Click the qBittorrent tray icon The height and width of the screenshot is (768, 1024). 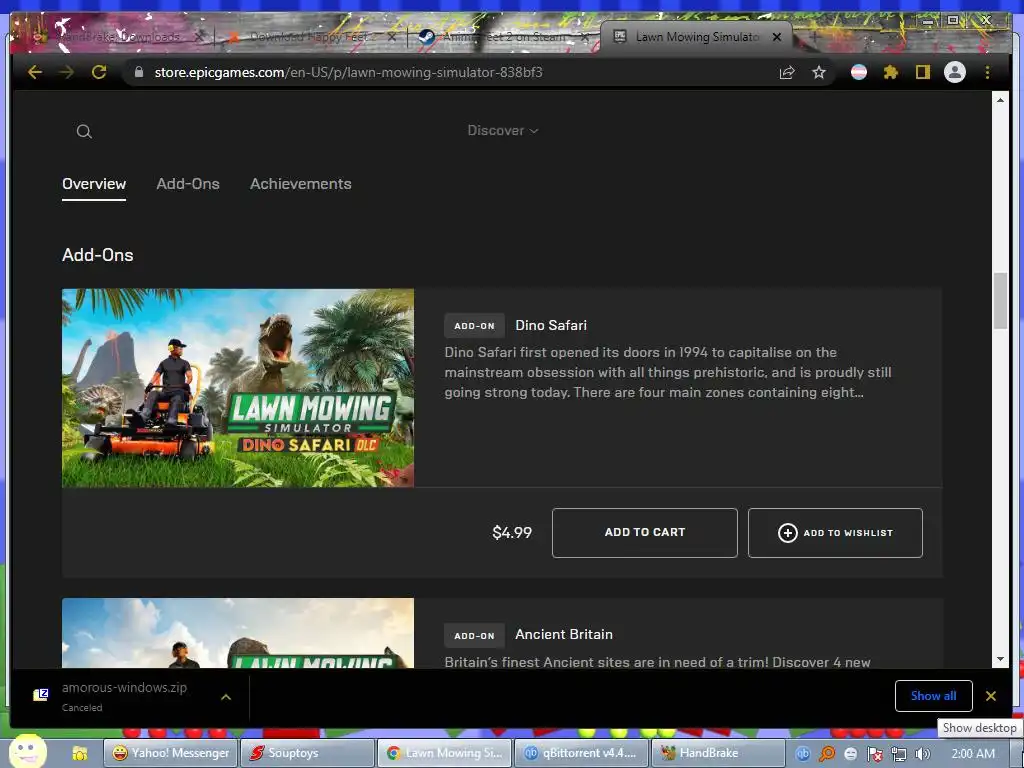[x=803, y=754]
